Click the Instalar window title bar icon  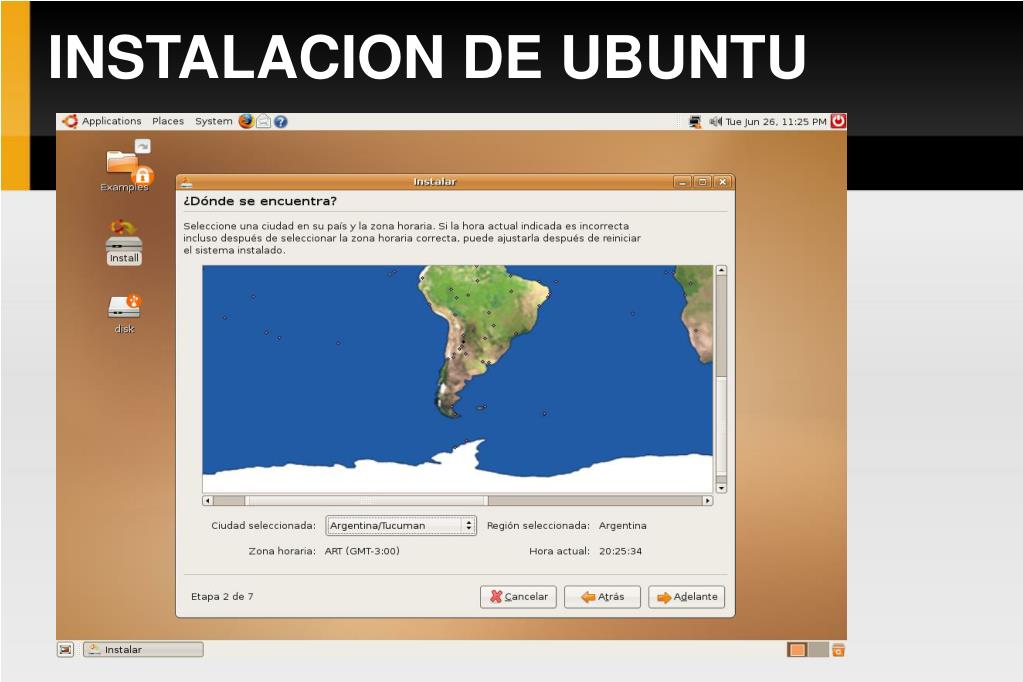coord(186,182)
